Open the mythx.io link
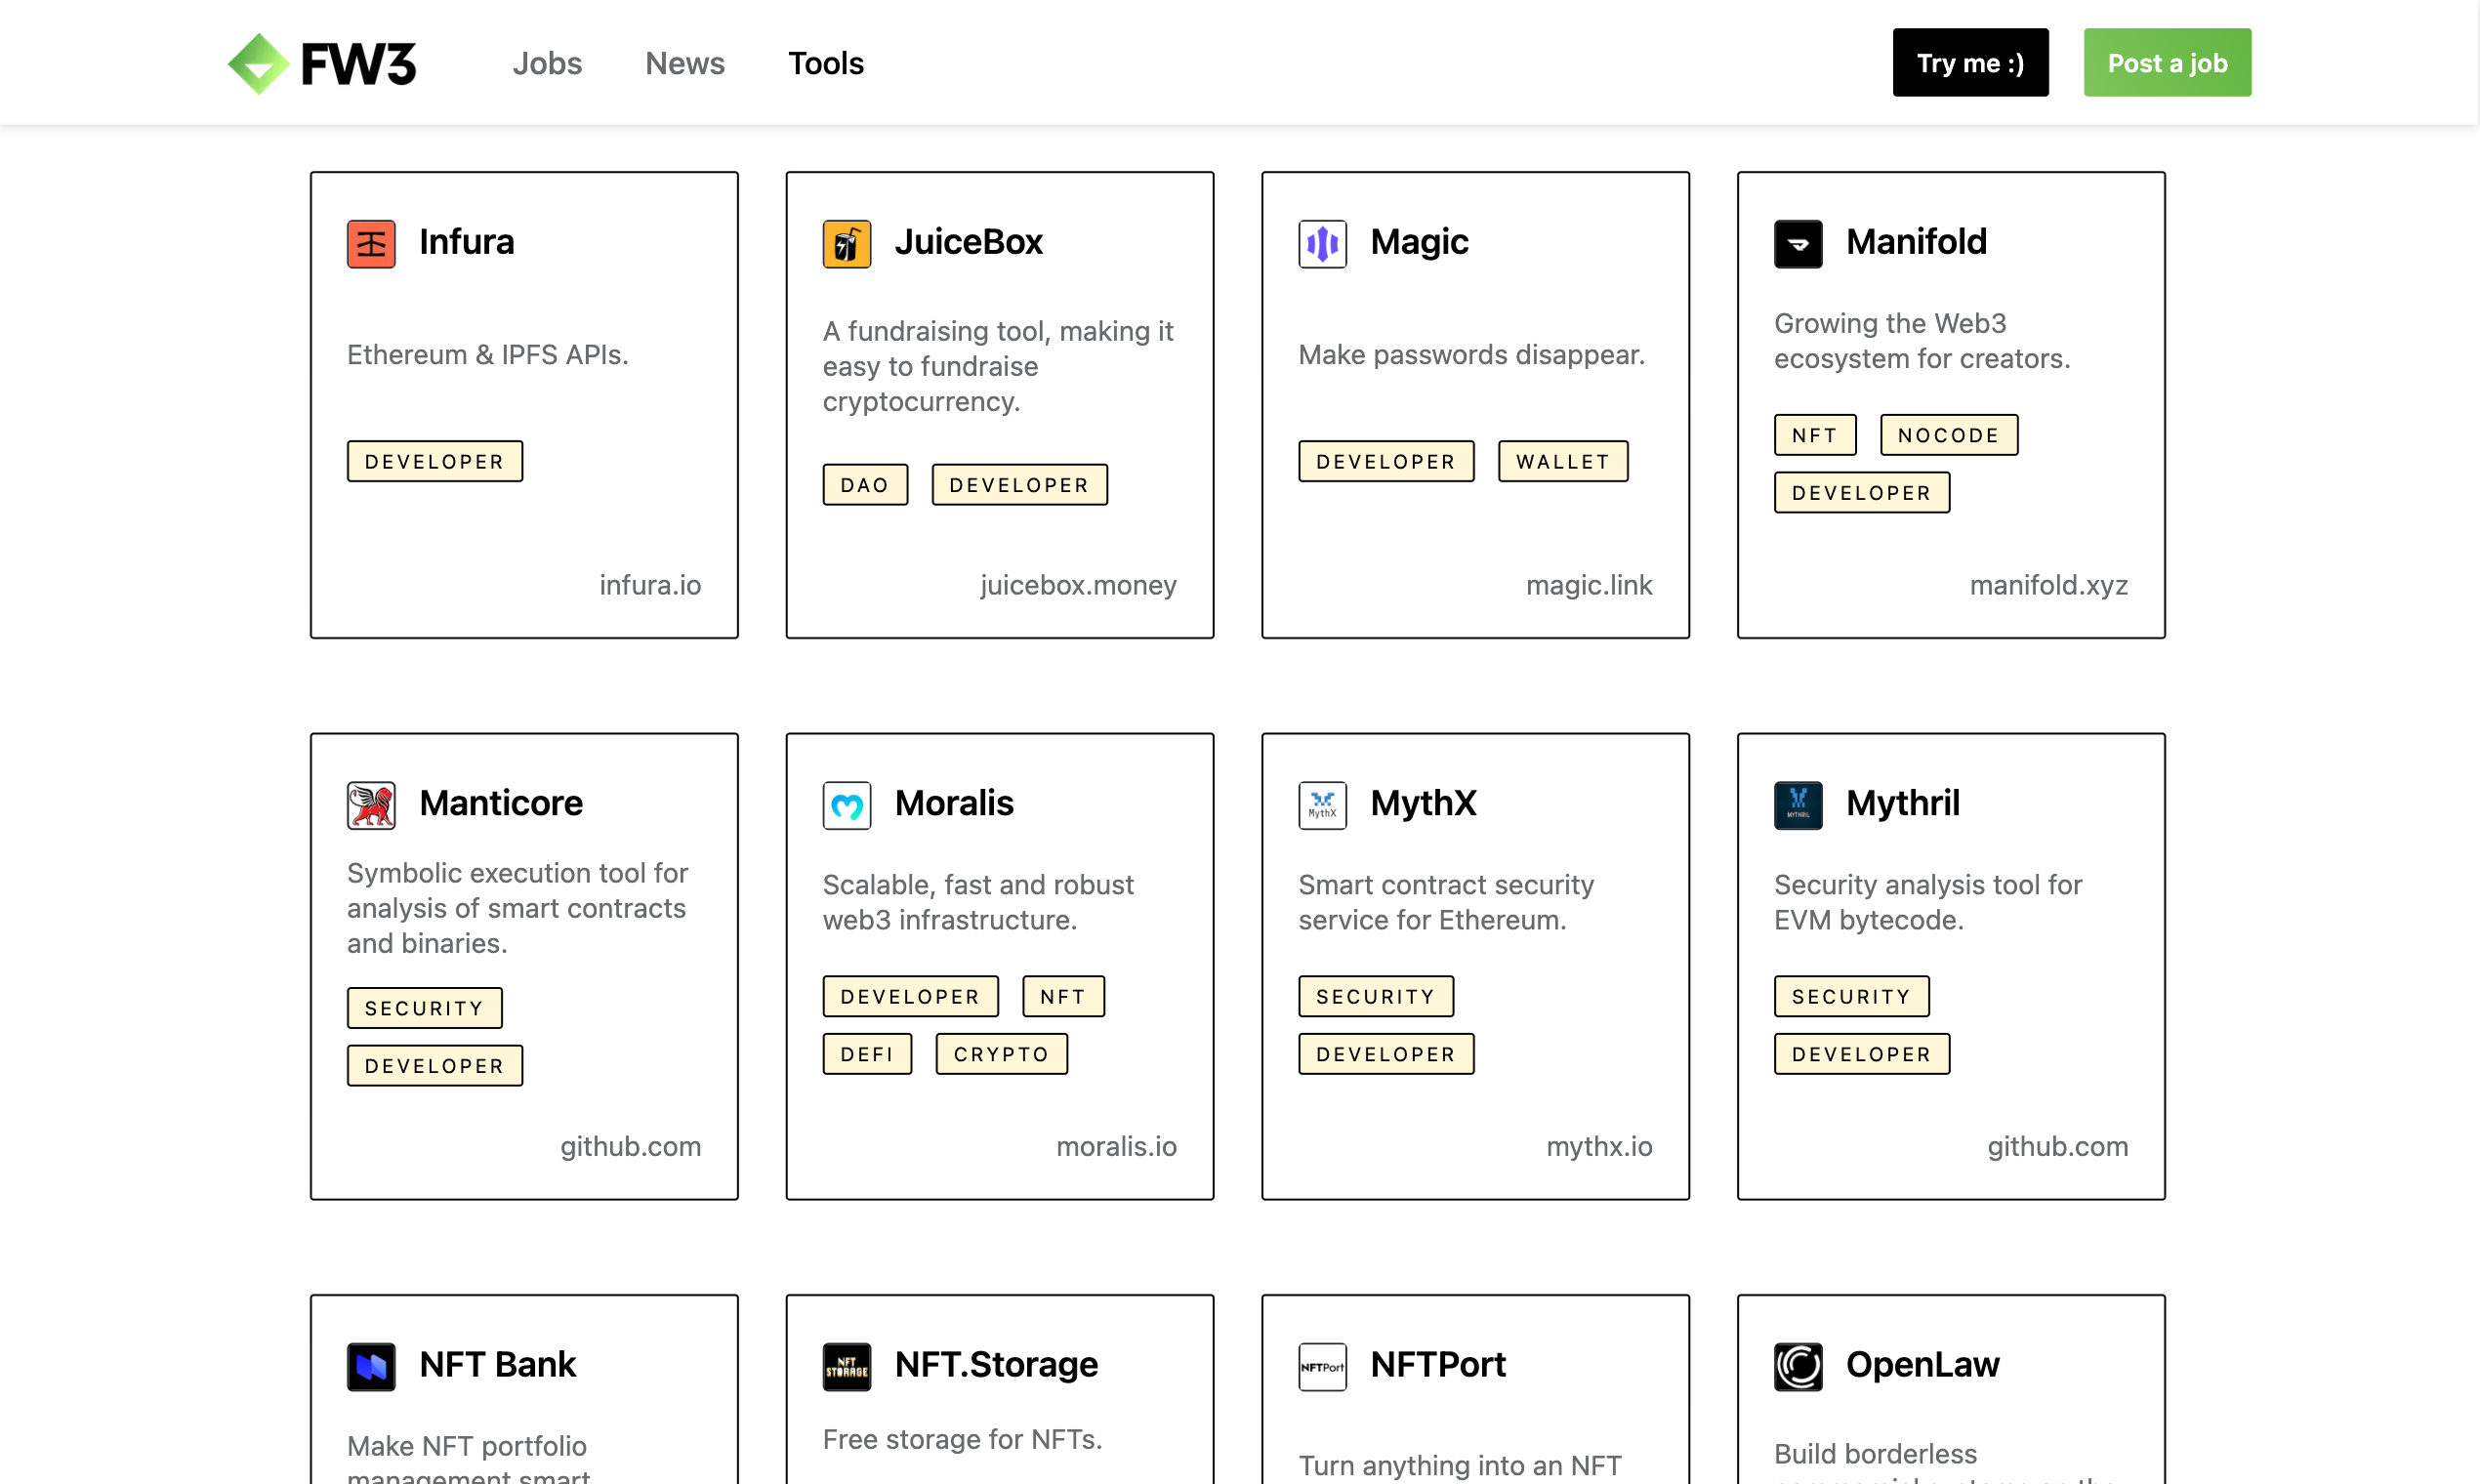This screenshot has width=2480, height=1484. tap(1599, 1146)
